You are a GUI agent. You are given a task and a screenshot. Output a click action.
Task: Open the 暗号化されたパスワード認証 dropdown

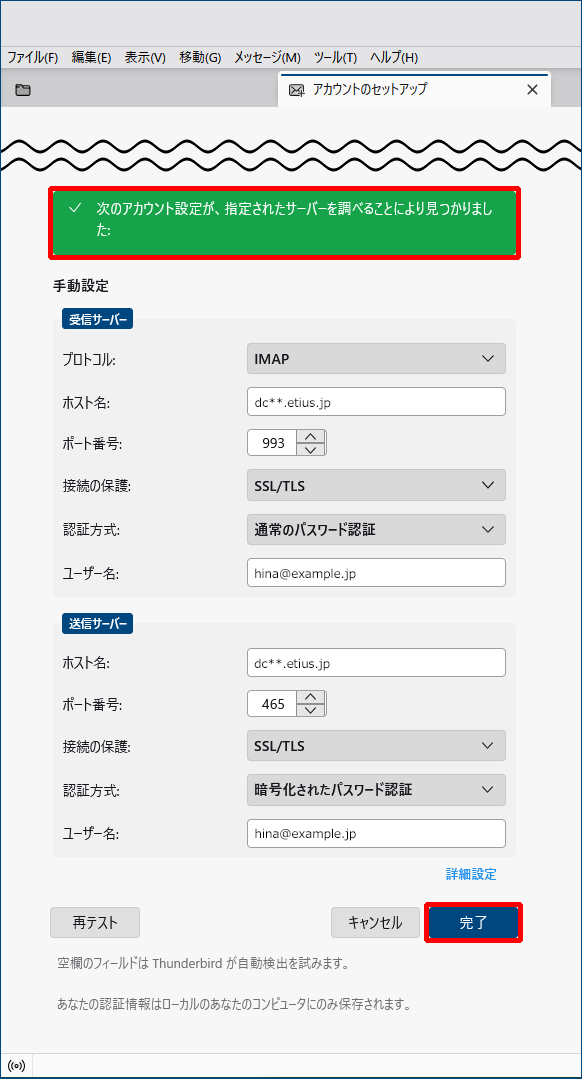(376, 790)
